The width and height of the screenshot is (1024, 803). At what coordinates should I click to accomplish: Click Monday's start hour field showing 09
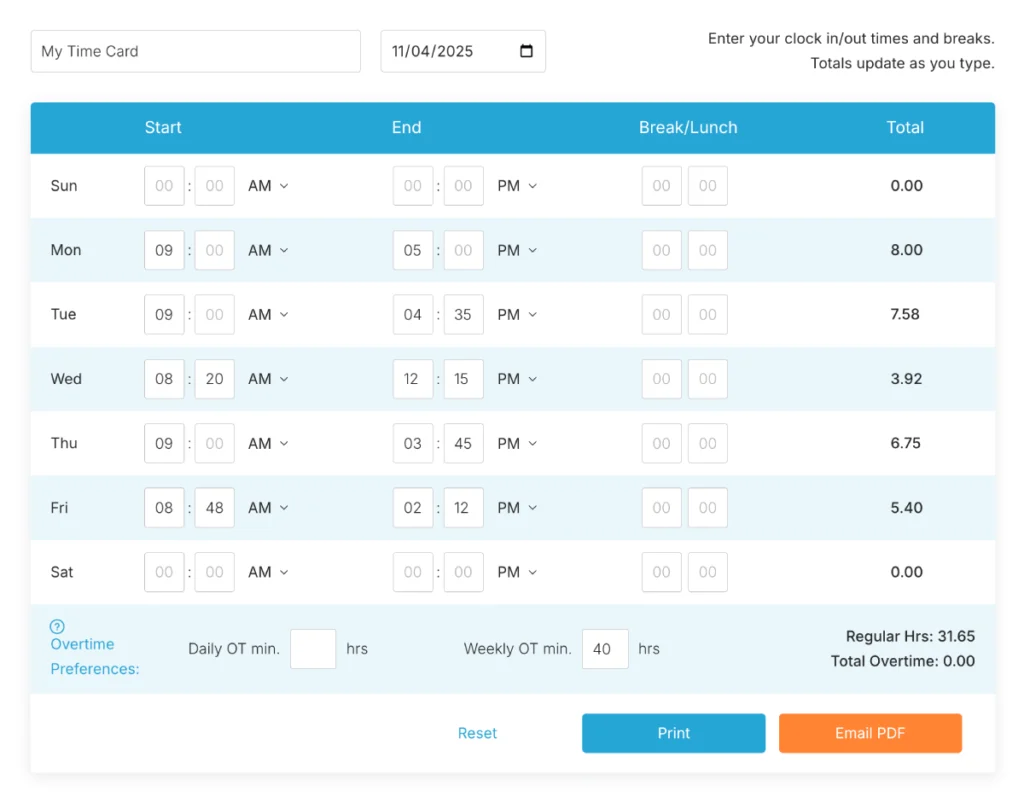tap(164, 250)
